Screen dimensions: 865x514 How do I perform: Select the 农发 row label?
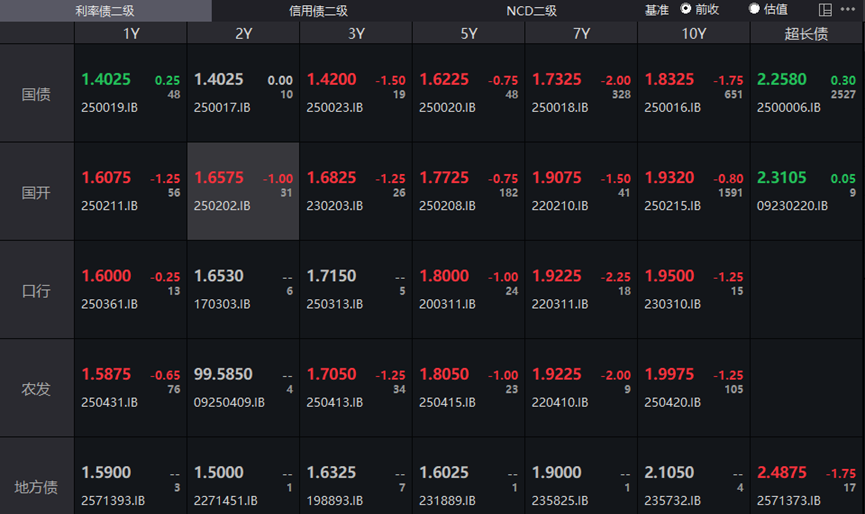coord(37,389)
